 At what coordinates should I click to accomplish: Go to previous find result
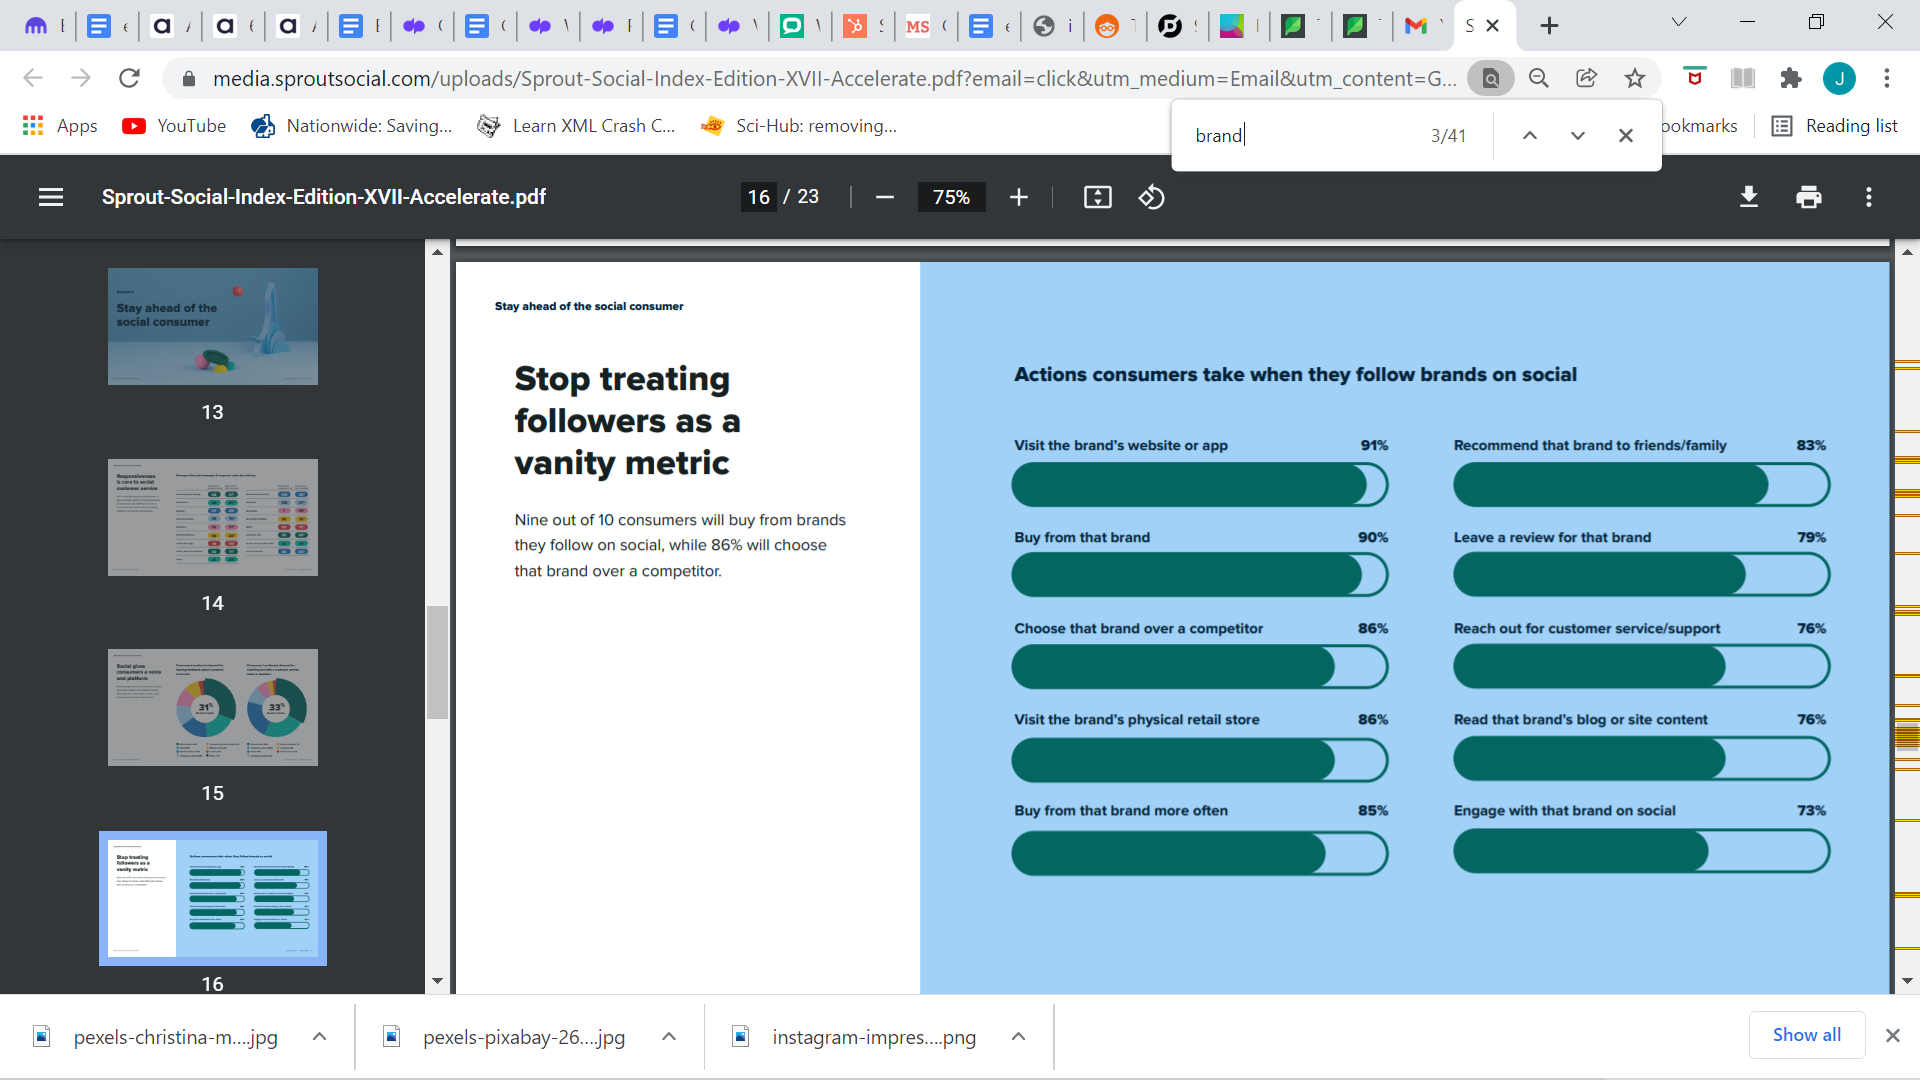[1529, 135]
